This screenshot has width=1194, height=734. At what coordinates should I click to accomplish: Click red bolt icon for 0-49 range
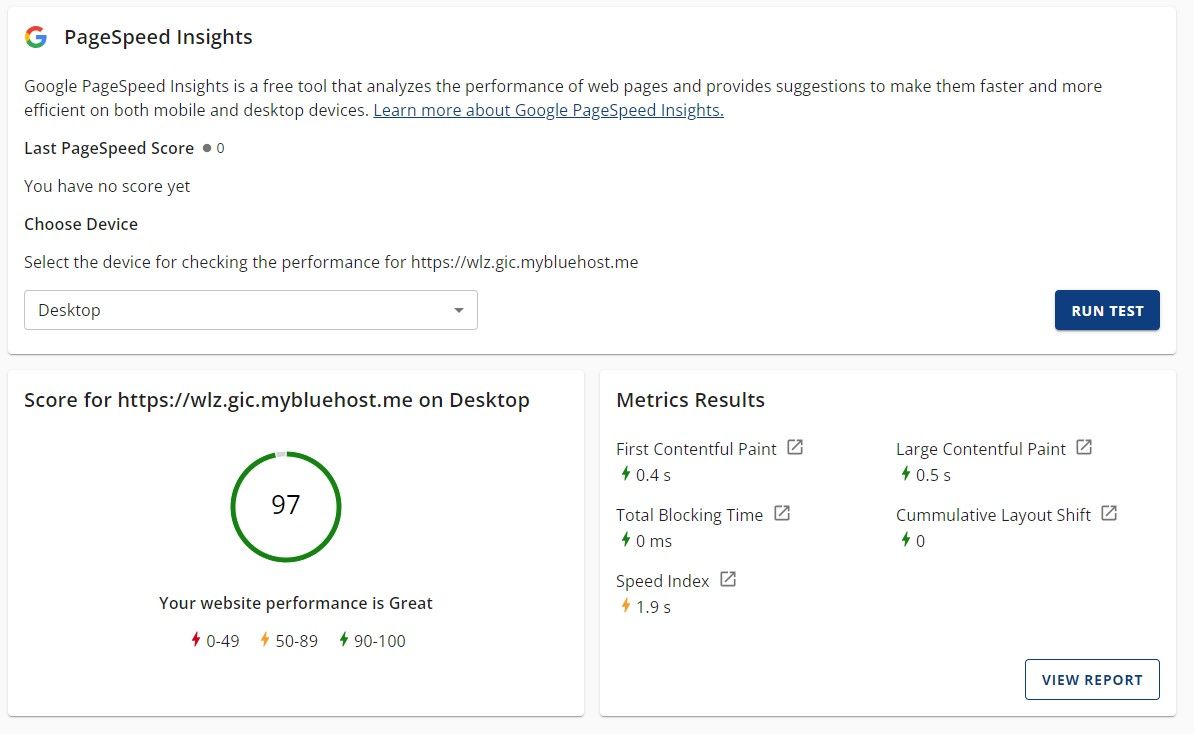(196, 640)
